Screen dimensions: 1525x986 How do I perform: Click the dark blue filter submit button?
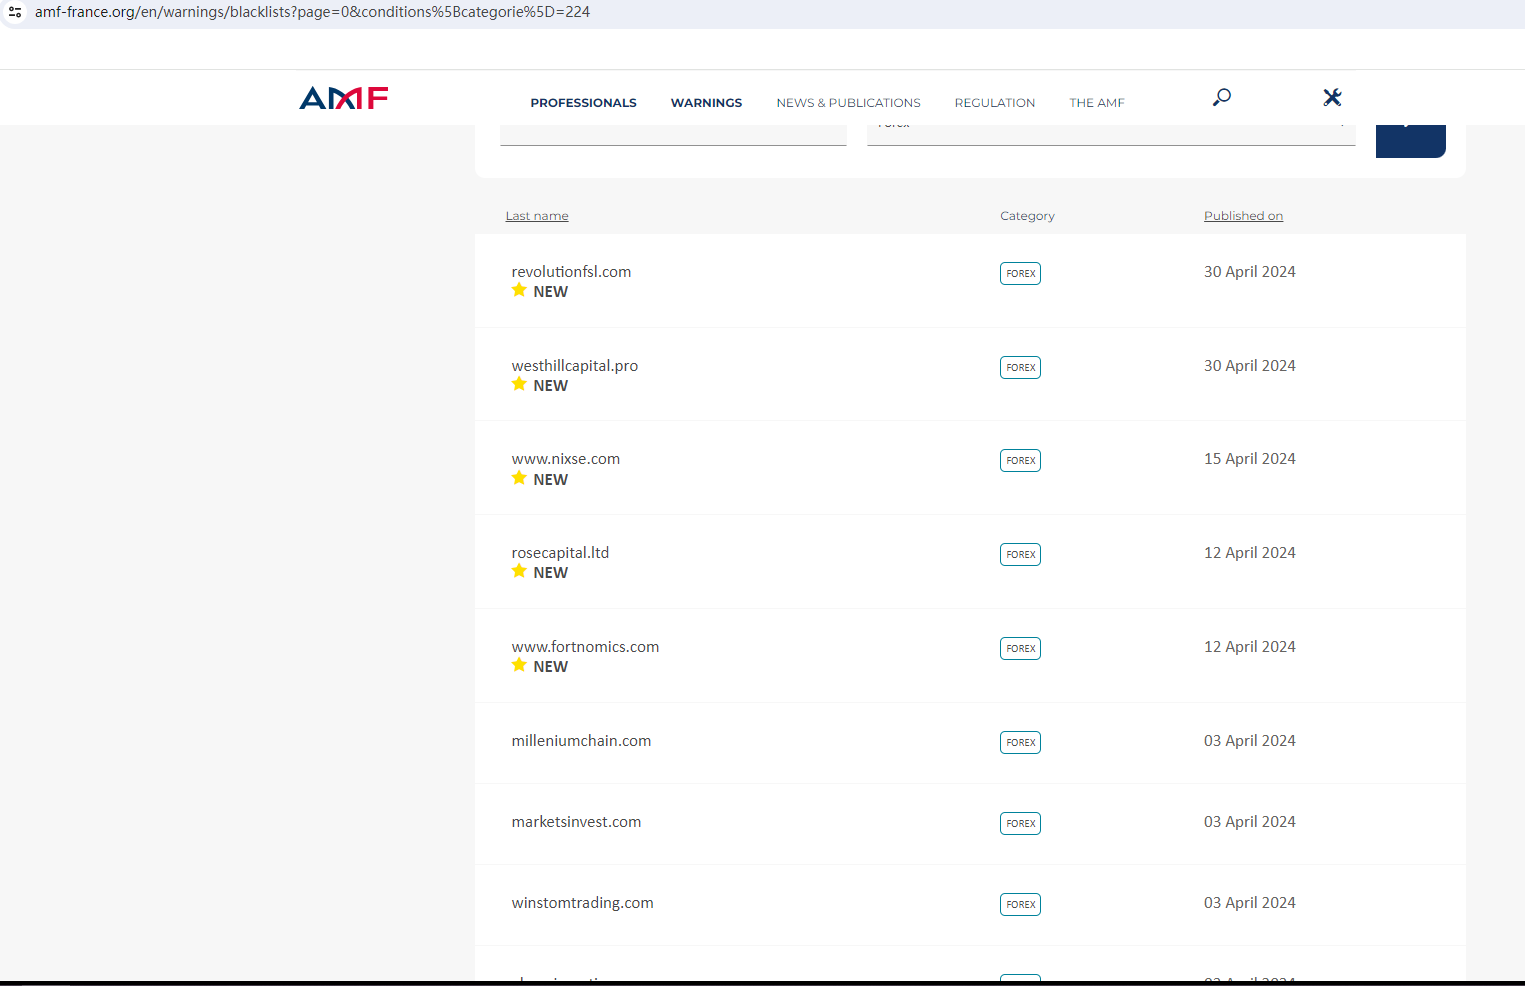coord(1410,140)
